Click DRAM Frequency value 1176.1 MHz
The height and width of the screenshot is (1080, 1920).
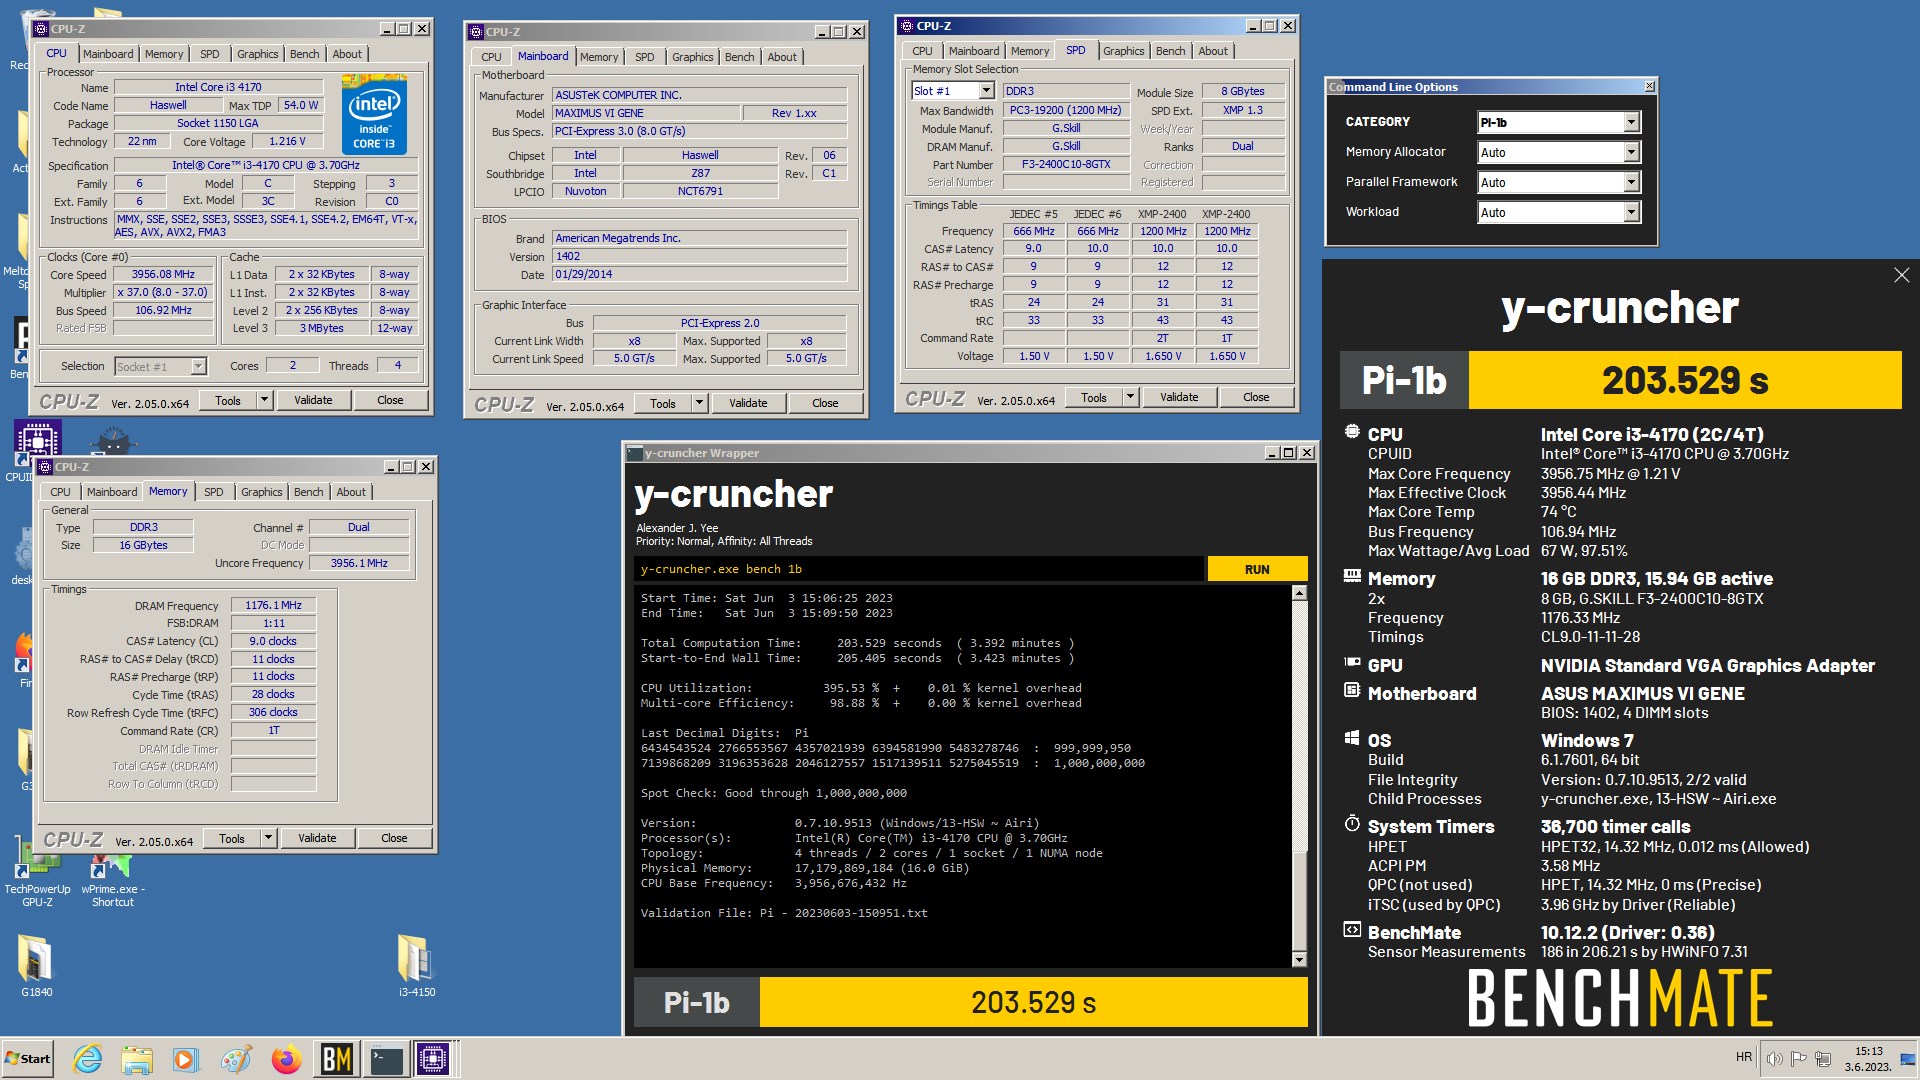tap(273, 605)
